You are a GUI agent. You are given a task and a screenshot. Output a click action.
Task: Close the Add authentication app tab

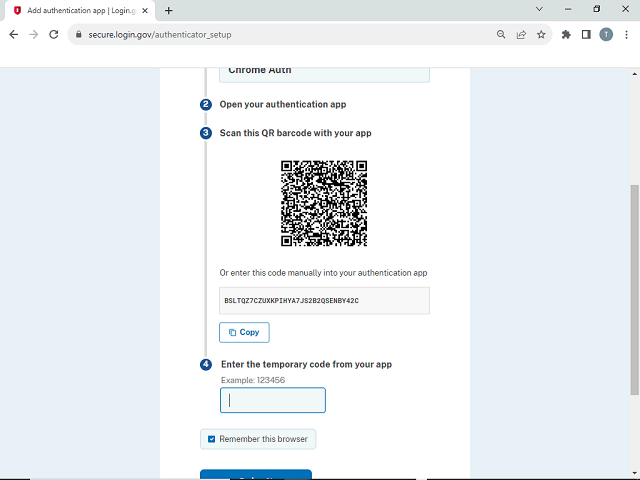[145, 11]
